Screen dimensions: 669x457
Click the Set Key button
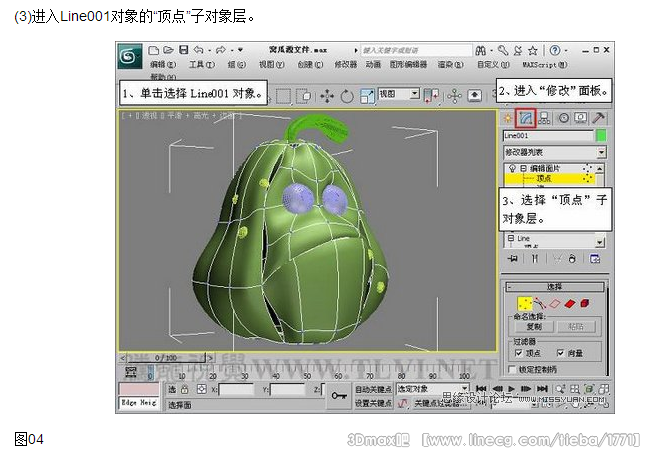(373, 403)
